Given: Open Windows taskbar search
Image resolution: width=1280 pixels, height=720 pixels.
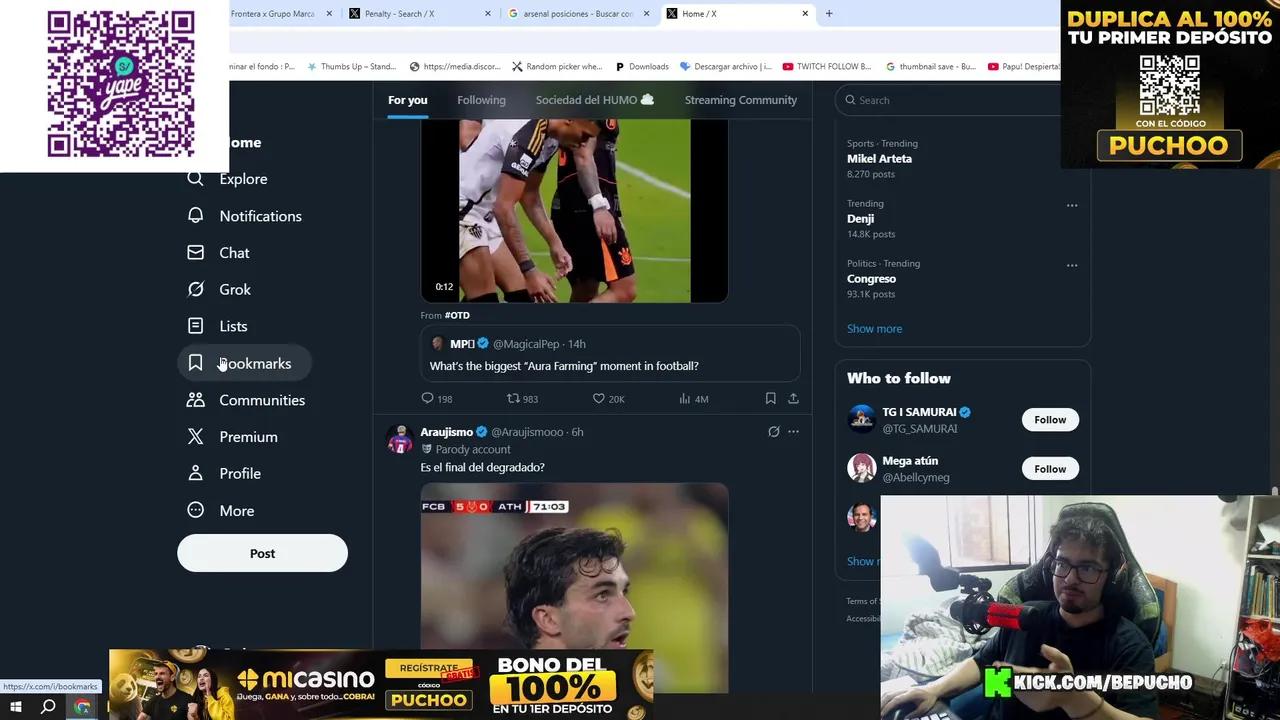Looking at the screenshot, I should coord(48,707).
